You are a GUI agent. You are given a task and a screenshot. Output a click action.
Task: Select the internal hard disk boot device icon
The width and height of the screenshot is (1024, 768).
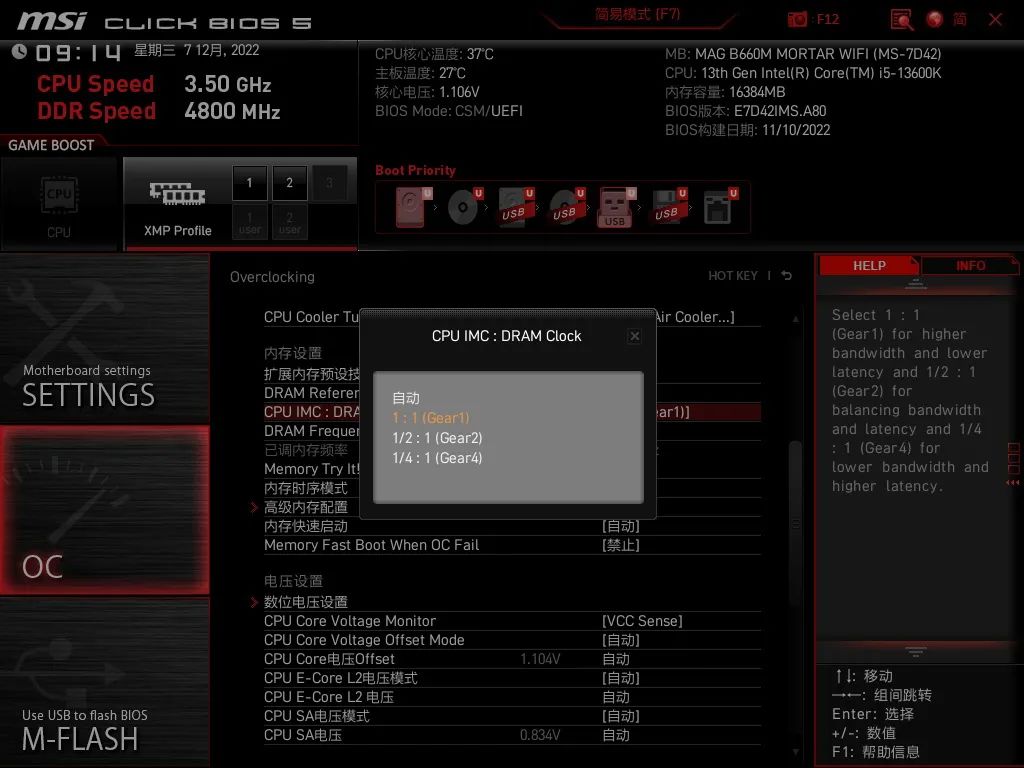(413, 206)
